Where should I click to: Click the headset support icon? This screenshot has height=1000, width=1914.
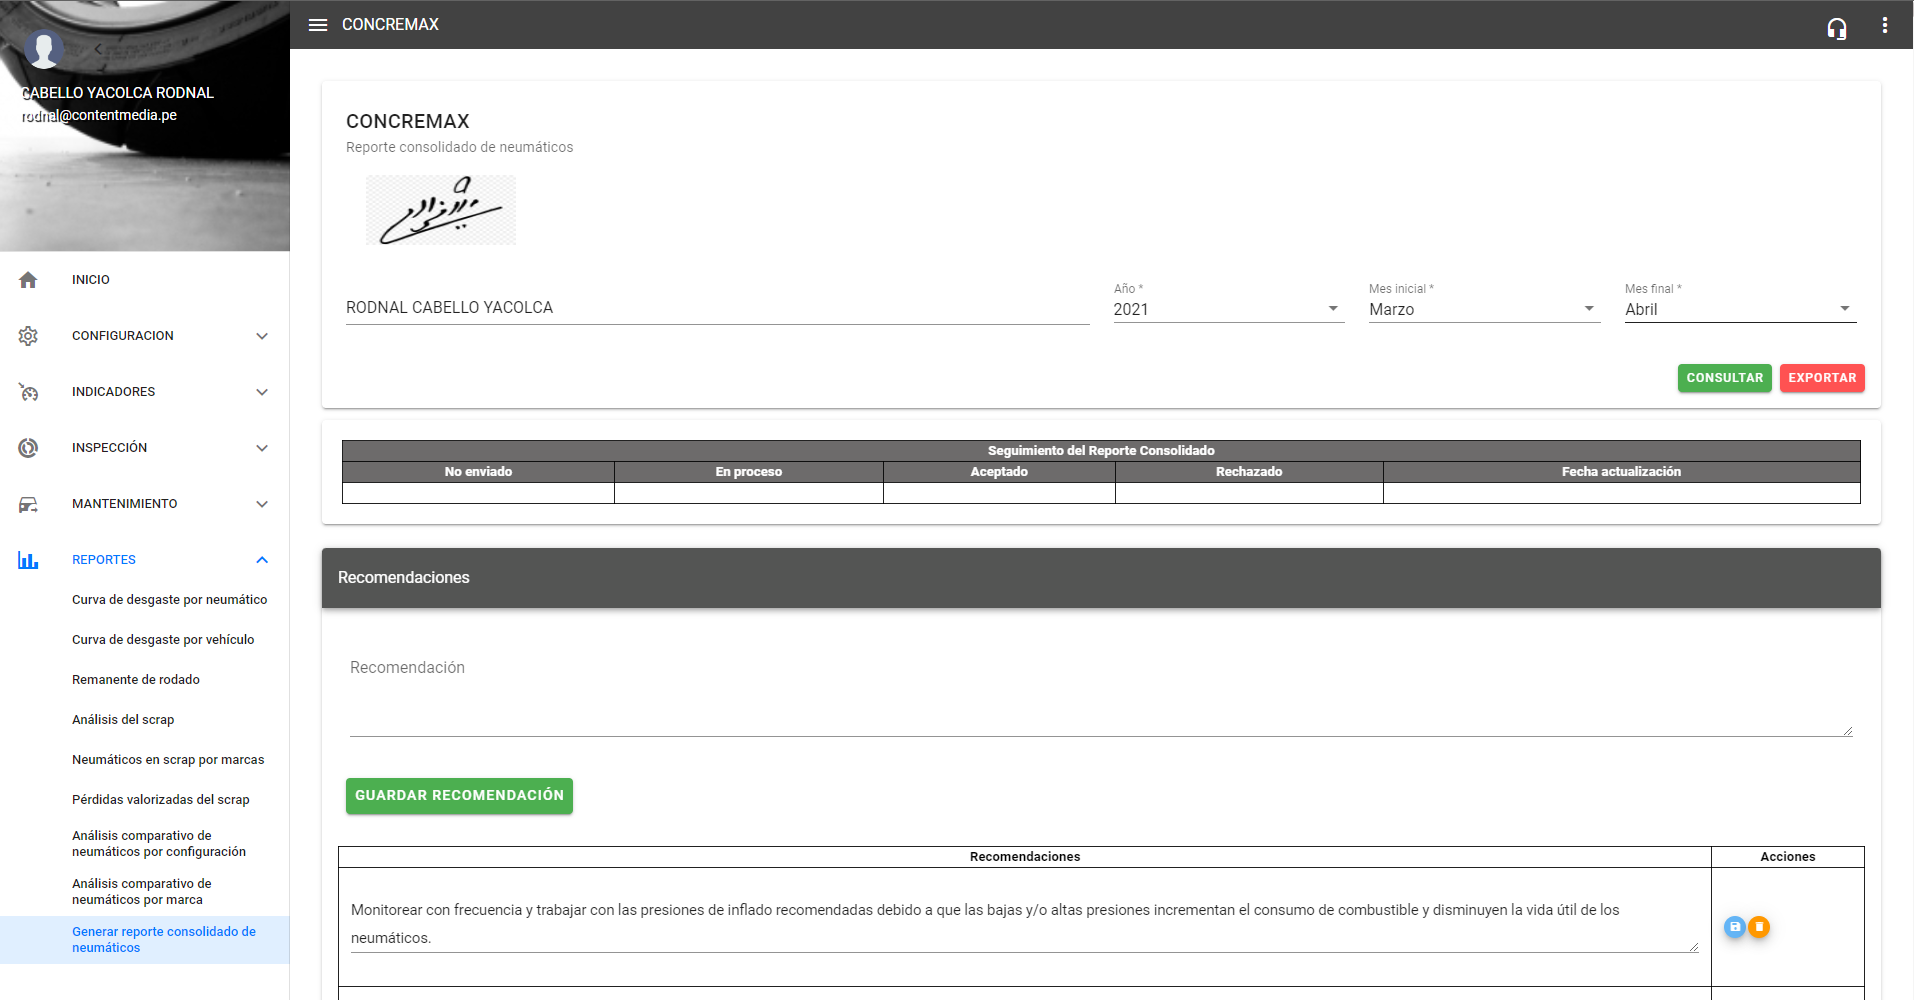click(x=1836, y=28)
